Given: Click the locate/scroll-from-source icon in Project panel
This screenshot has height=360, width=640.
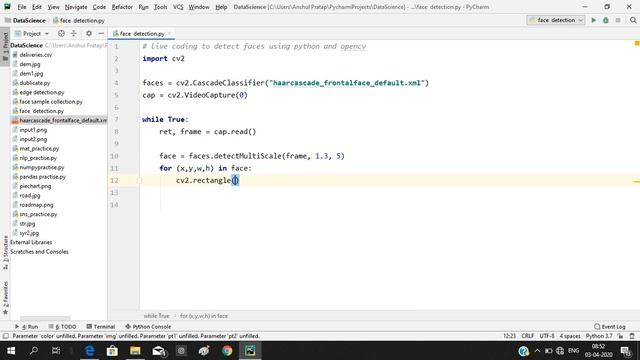Looking at the screenshot, I should [x=61, y=33].
